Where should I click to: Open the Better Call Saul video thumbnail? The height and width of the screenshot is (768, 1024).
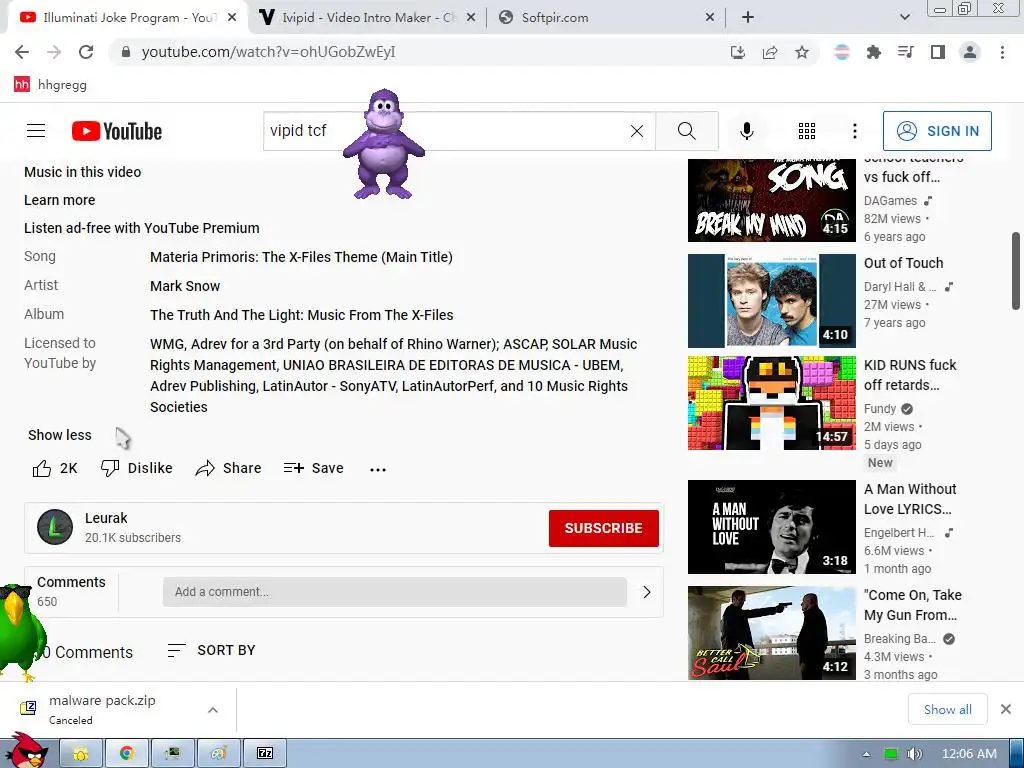coord(771,633)
